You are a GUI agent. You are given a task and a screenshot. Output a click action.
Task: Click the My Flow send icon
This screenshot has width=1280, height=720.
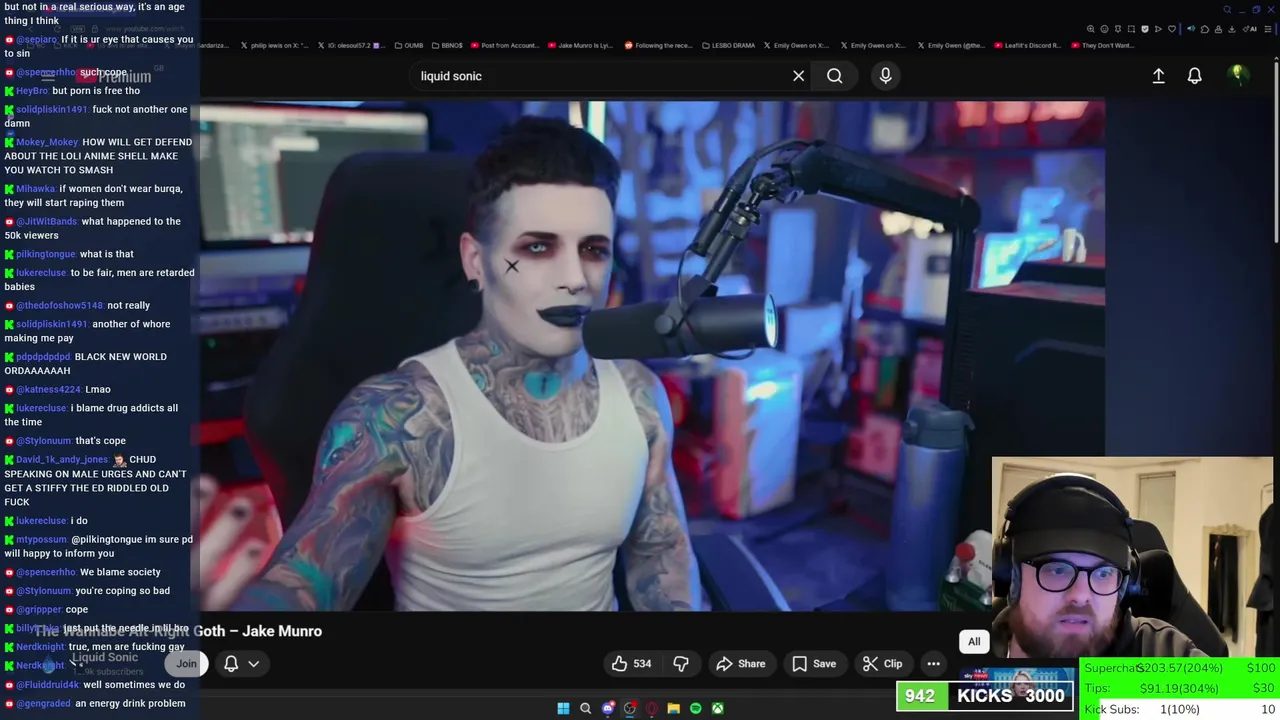(x=1158, y=29)
